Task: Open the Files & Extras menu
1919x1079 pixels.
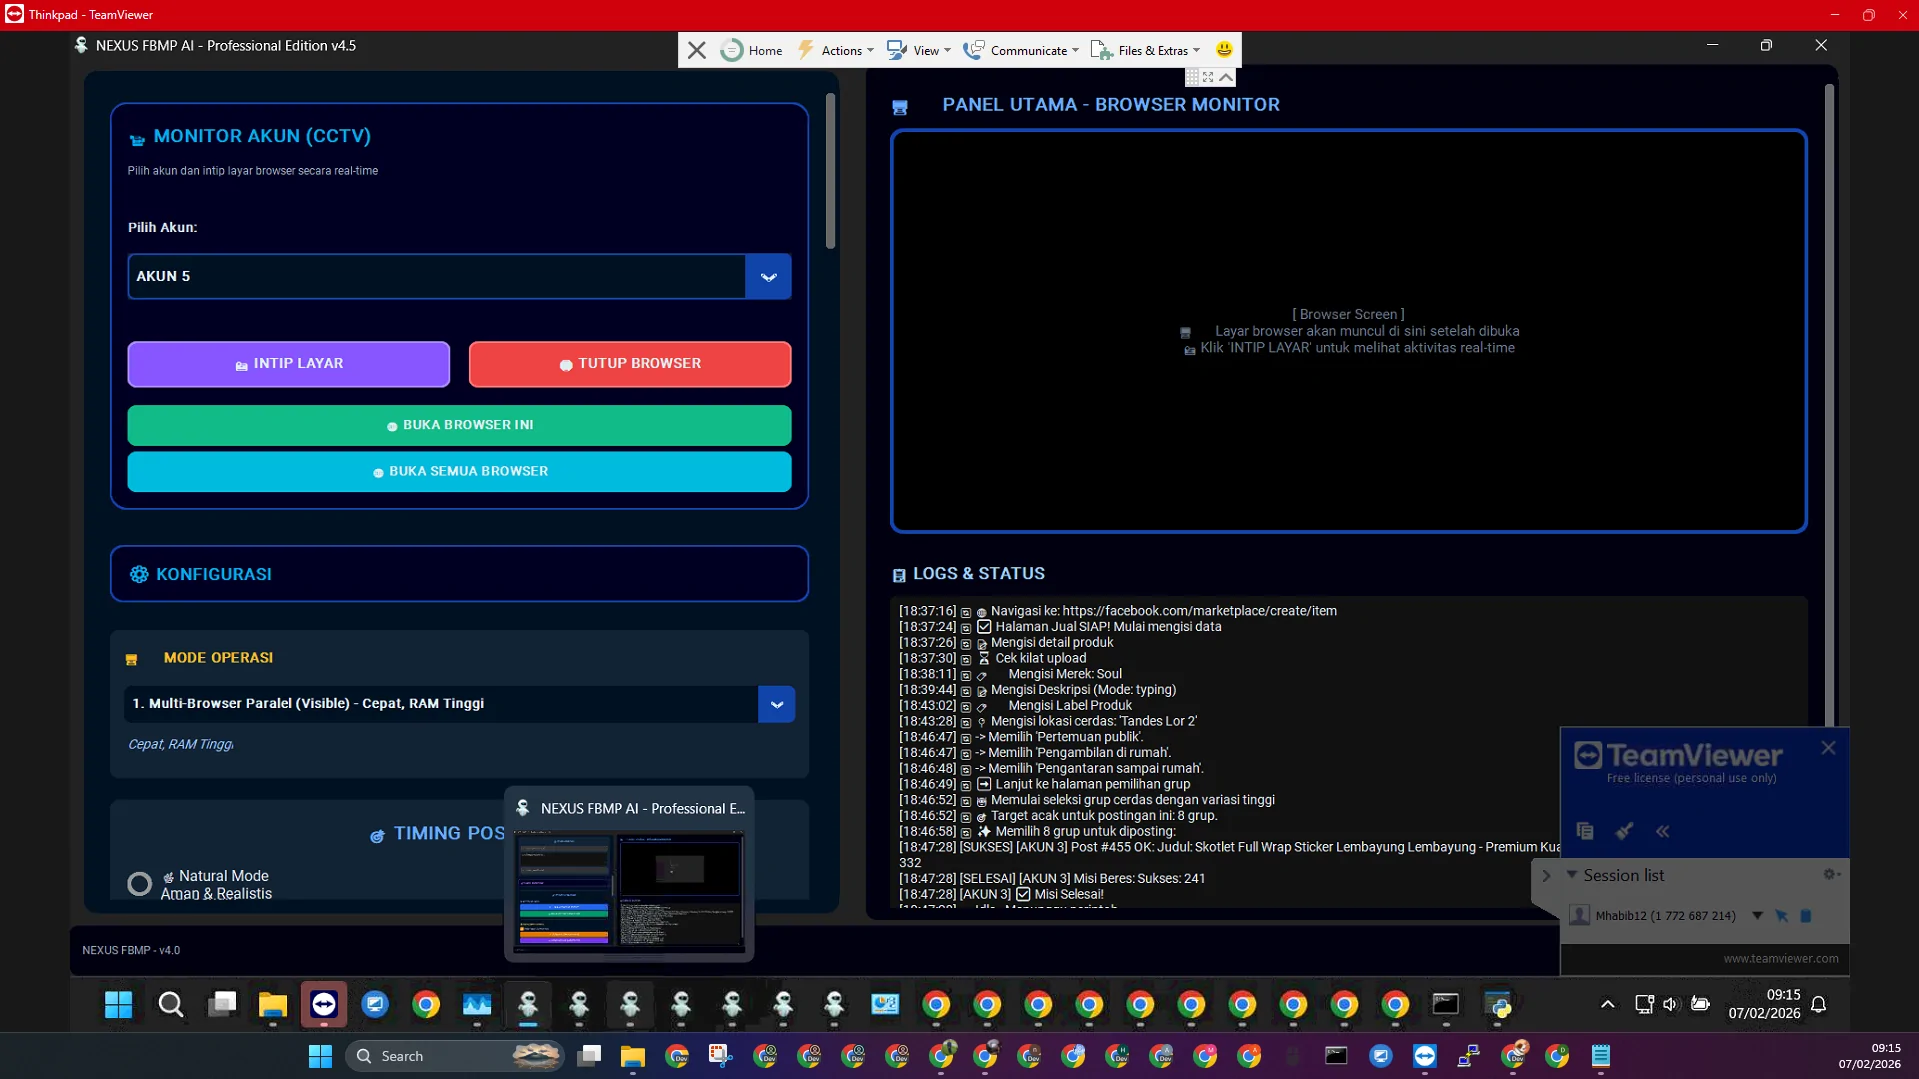Action: [1146, 50]
